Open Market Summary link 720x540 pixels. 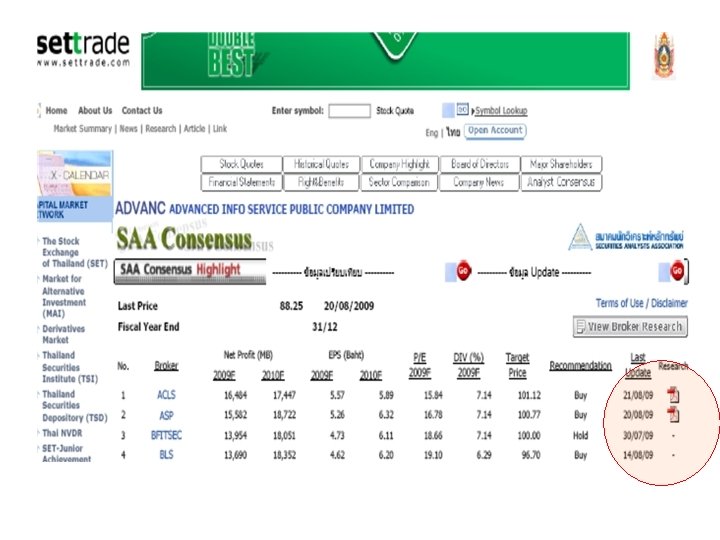pos(83,129)
